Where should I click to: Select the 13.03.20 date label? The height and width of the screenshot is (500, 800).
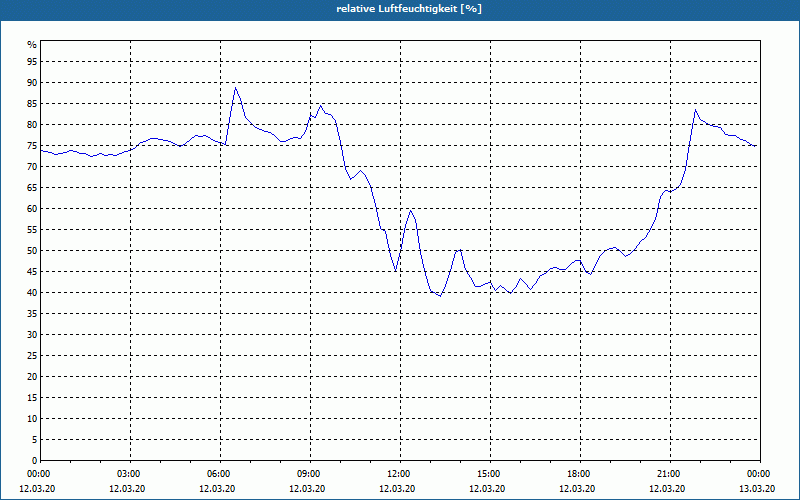pos(757,489)
